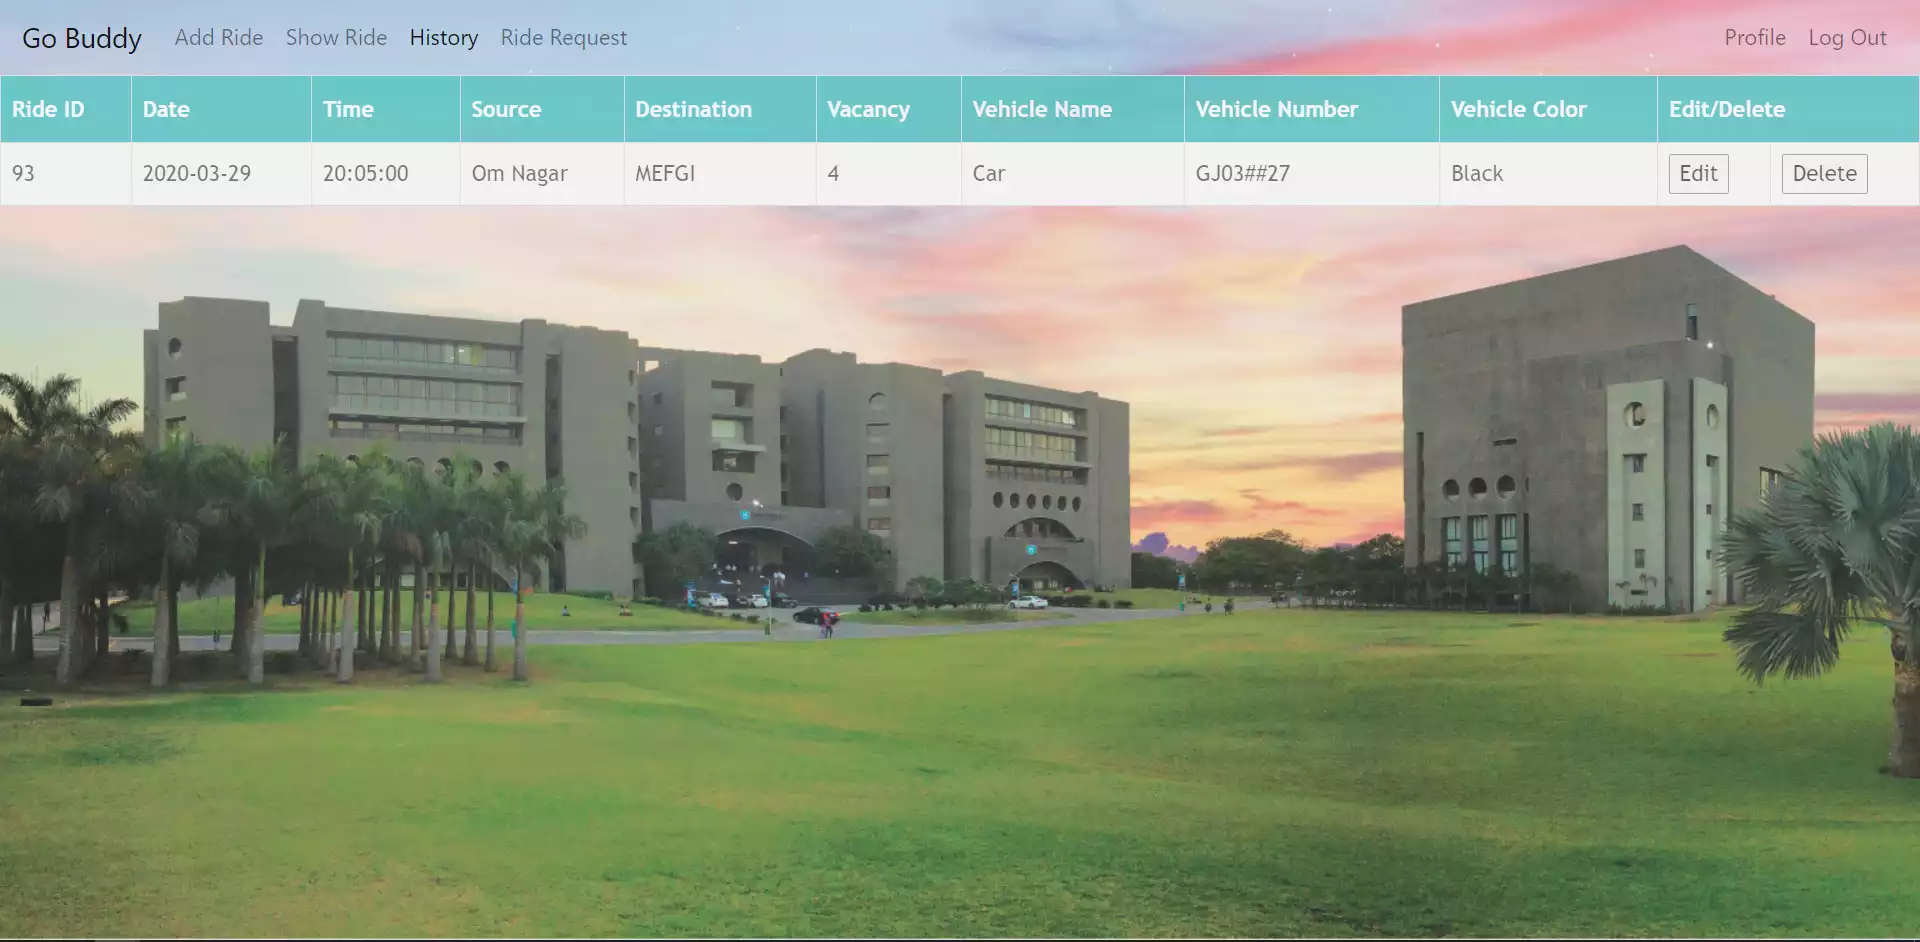Viewport: 1920px width, 942px height.
Task: Select the Om Nagar source cell
Action: [x=519, y=174]
